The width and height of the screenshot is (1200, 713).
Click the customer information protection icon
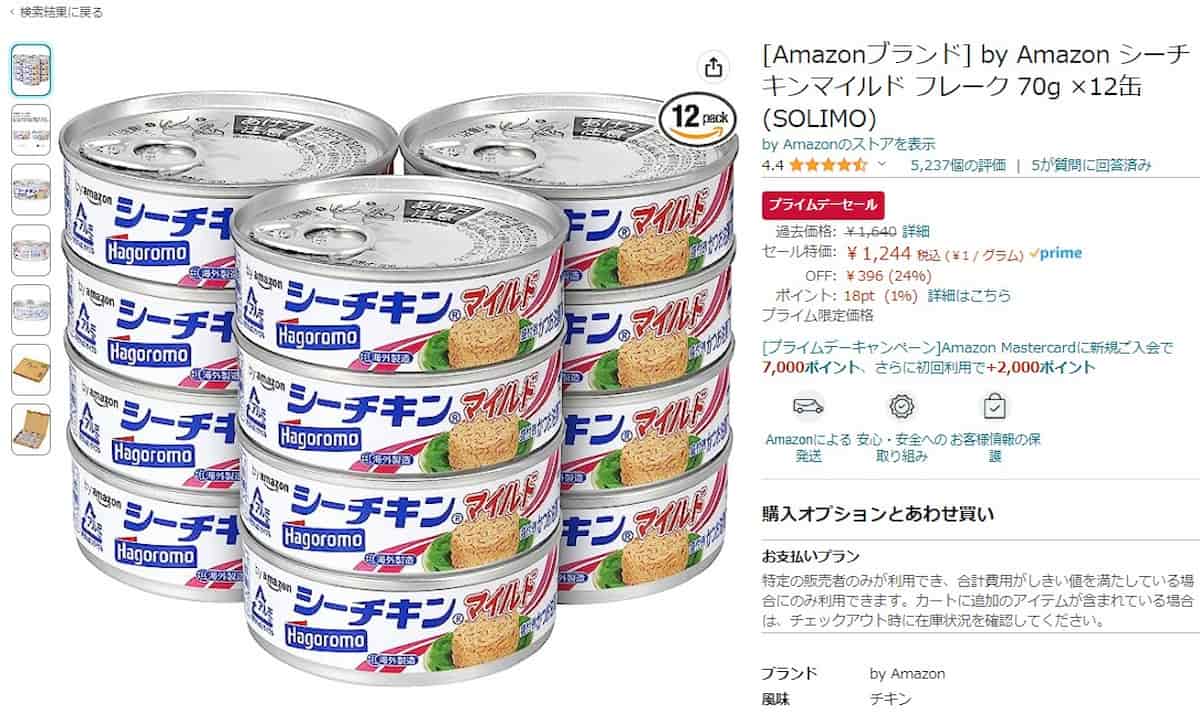[x=995, y=406]
